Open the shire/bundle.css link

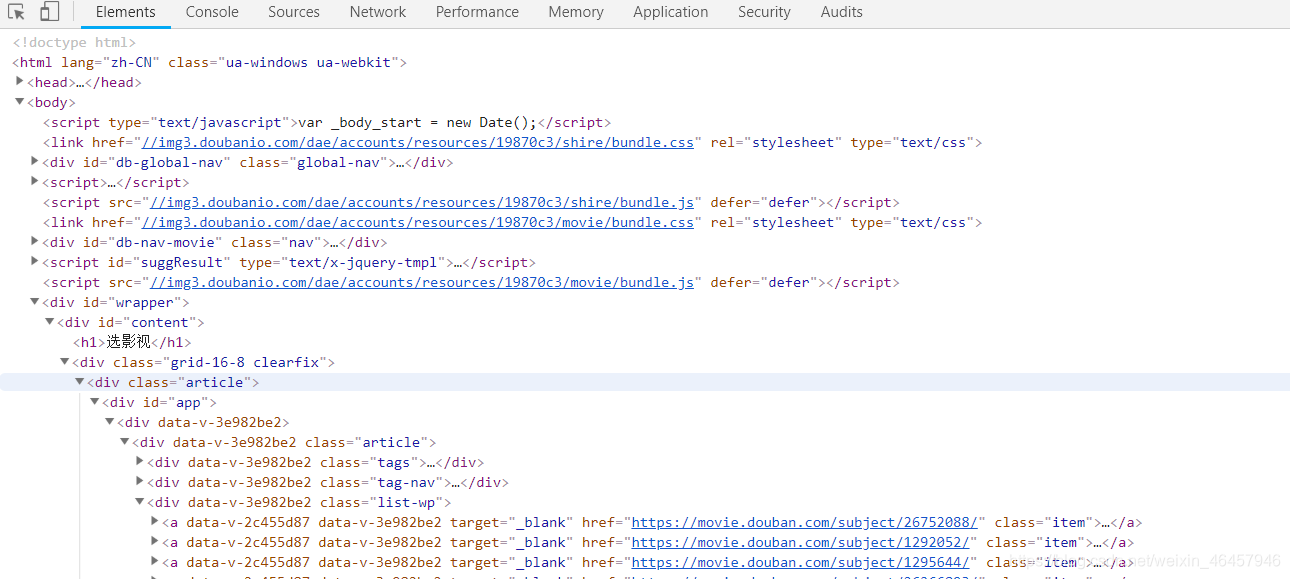pyautogui.click(x=418, y=142)
